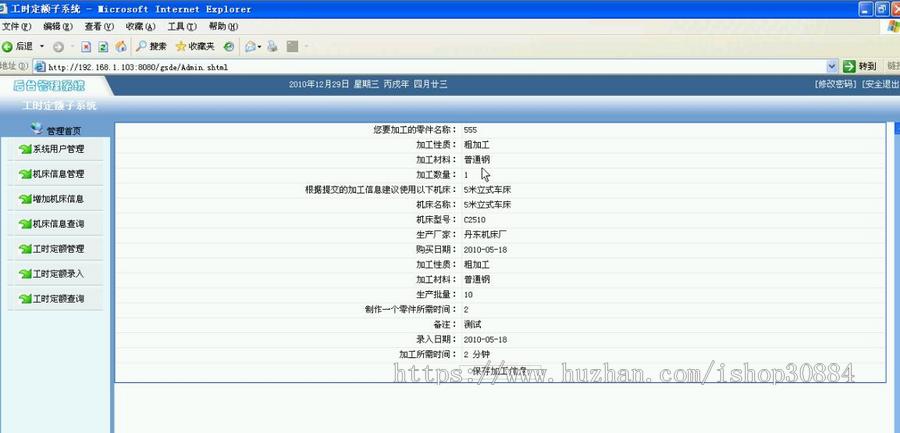Click the Forward arrow icon
Image resolution: width=900 pixels, height=433 pixels.
58,47
